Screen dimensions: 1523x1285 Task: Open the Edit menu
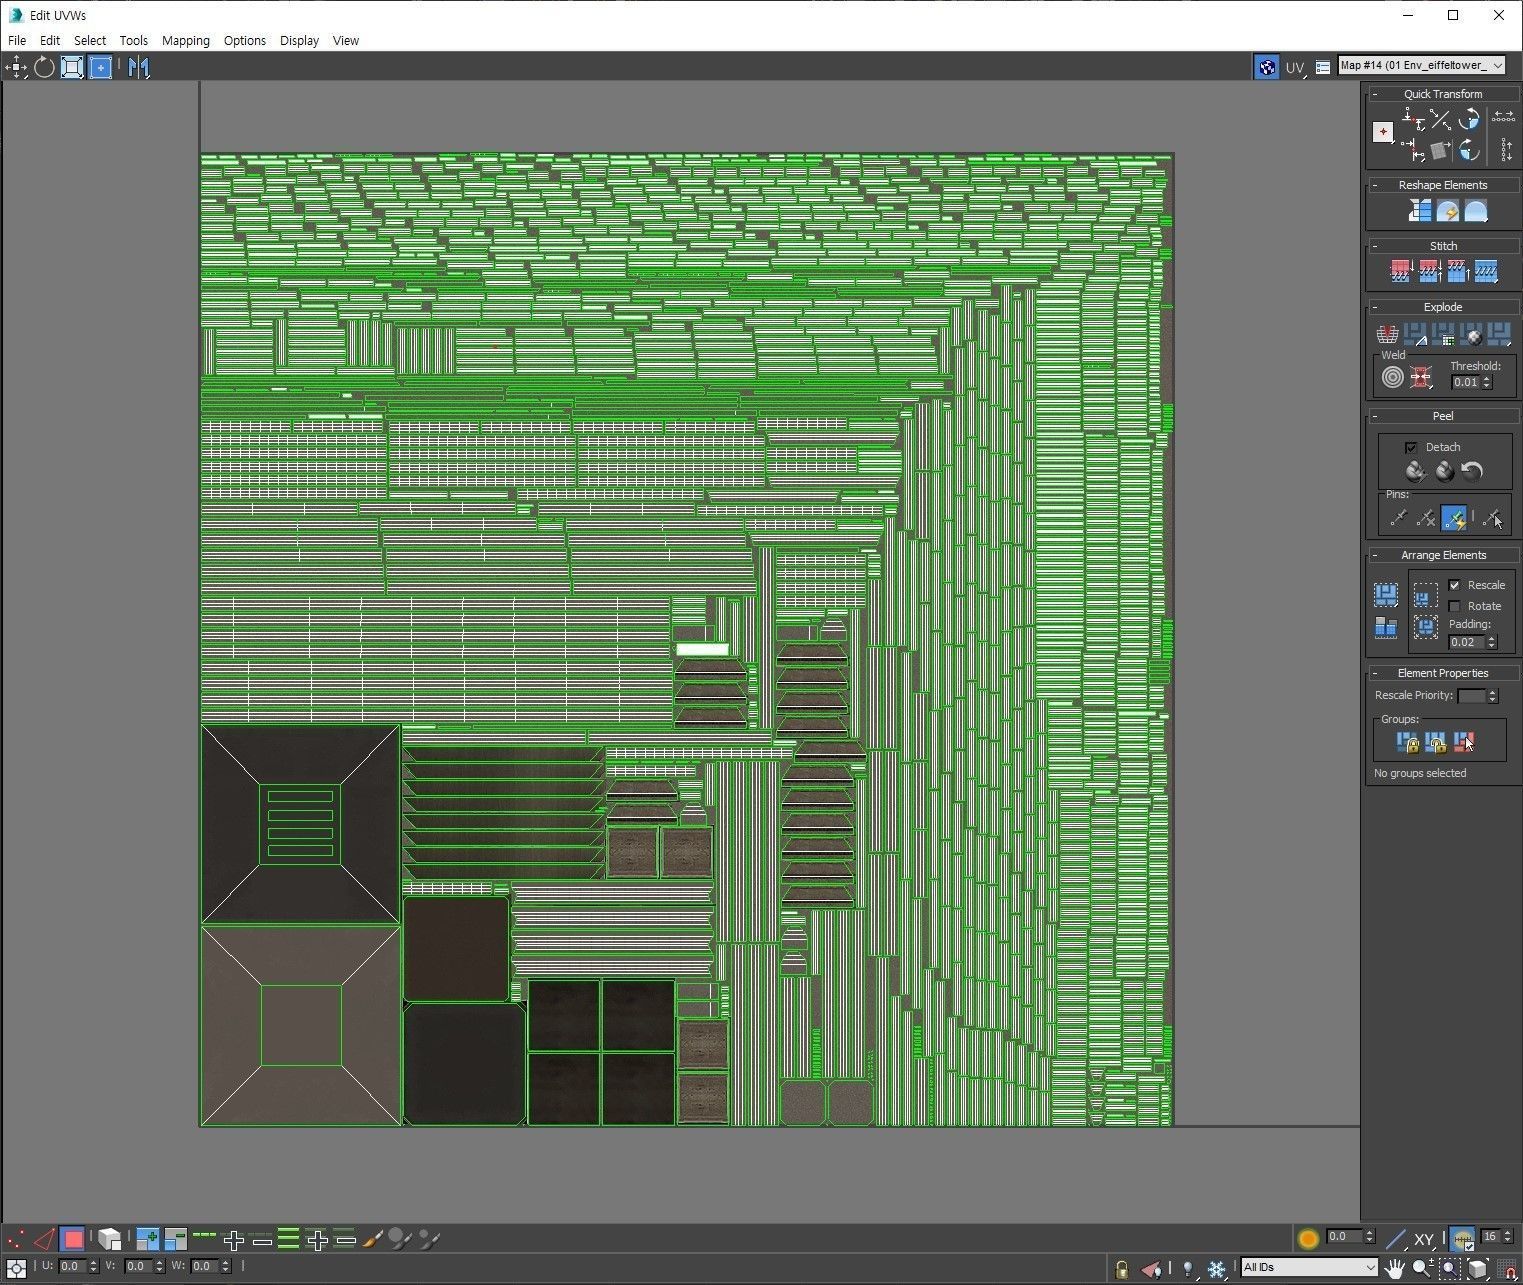click(x=50, y=40)
